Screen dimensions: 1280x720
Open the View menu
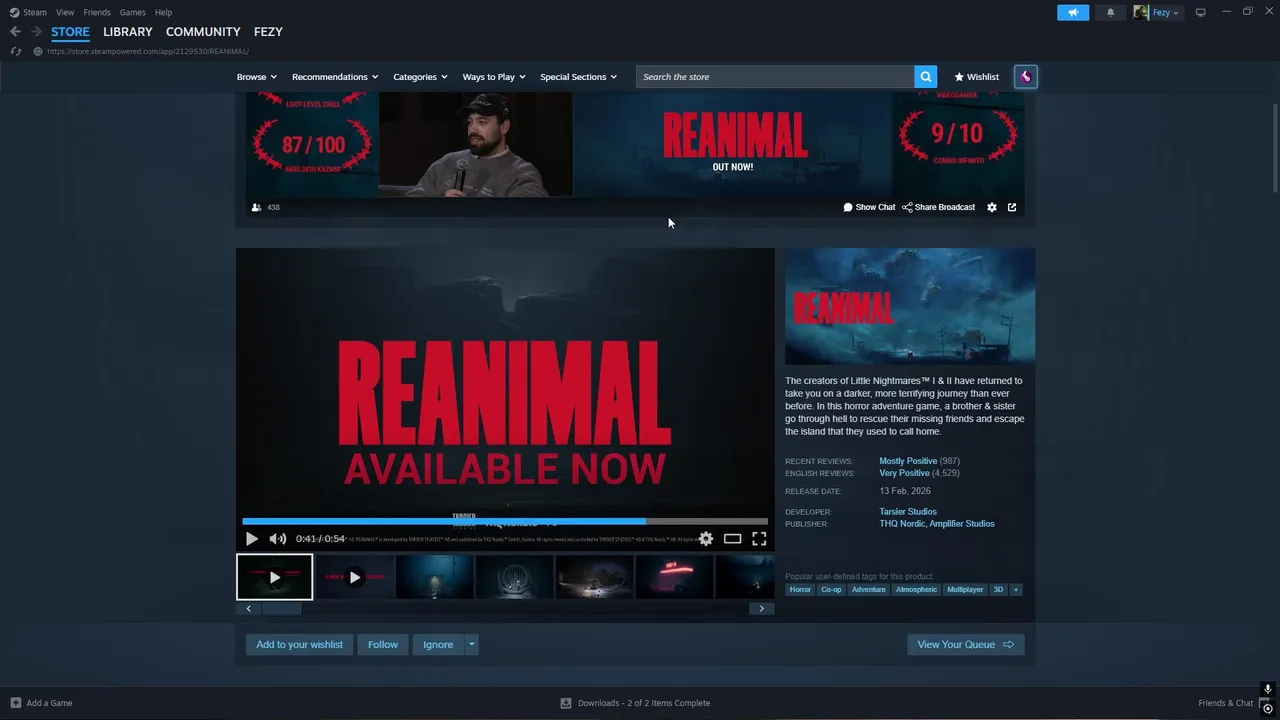[65, 12]
